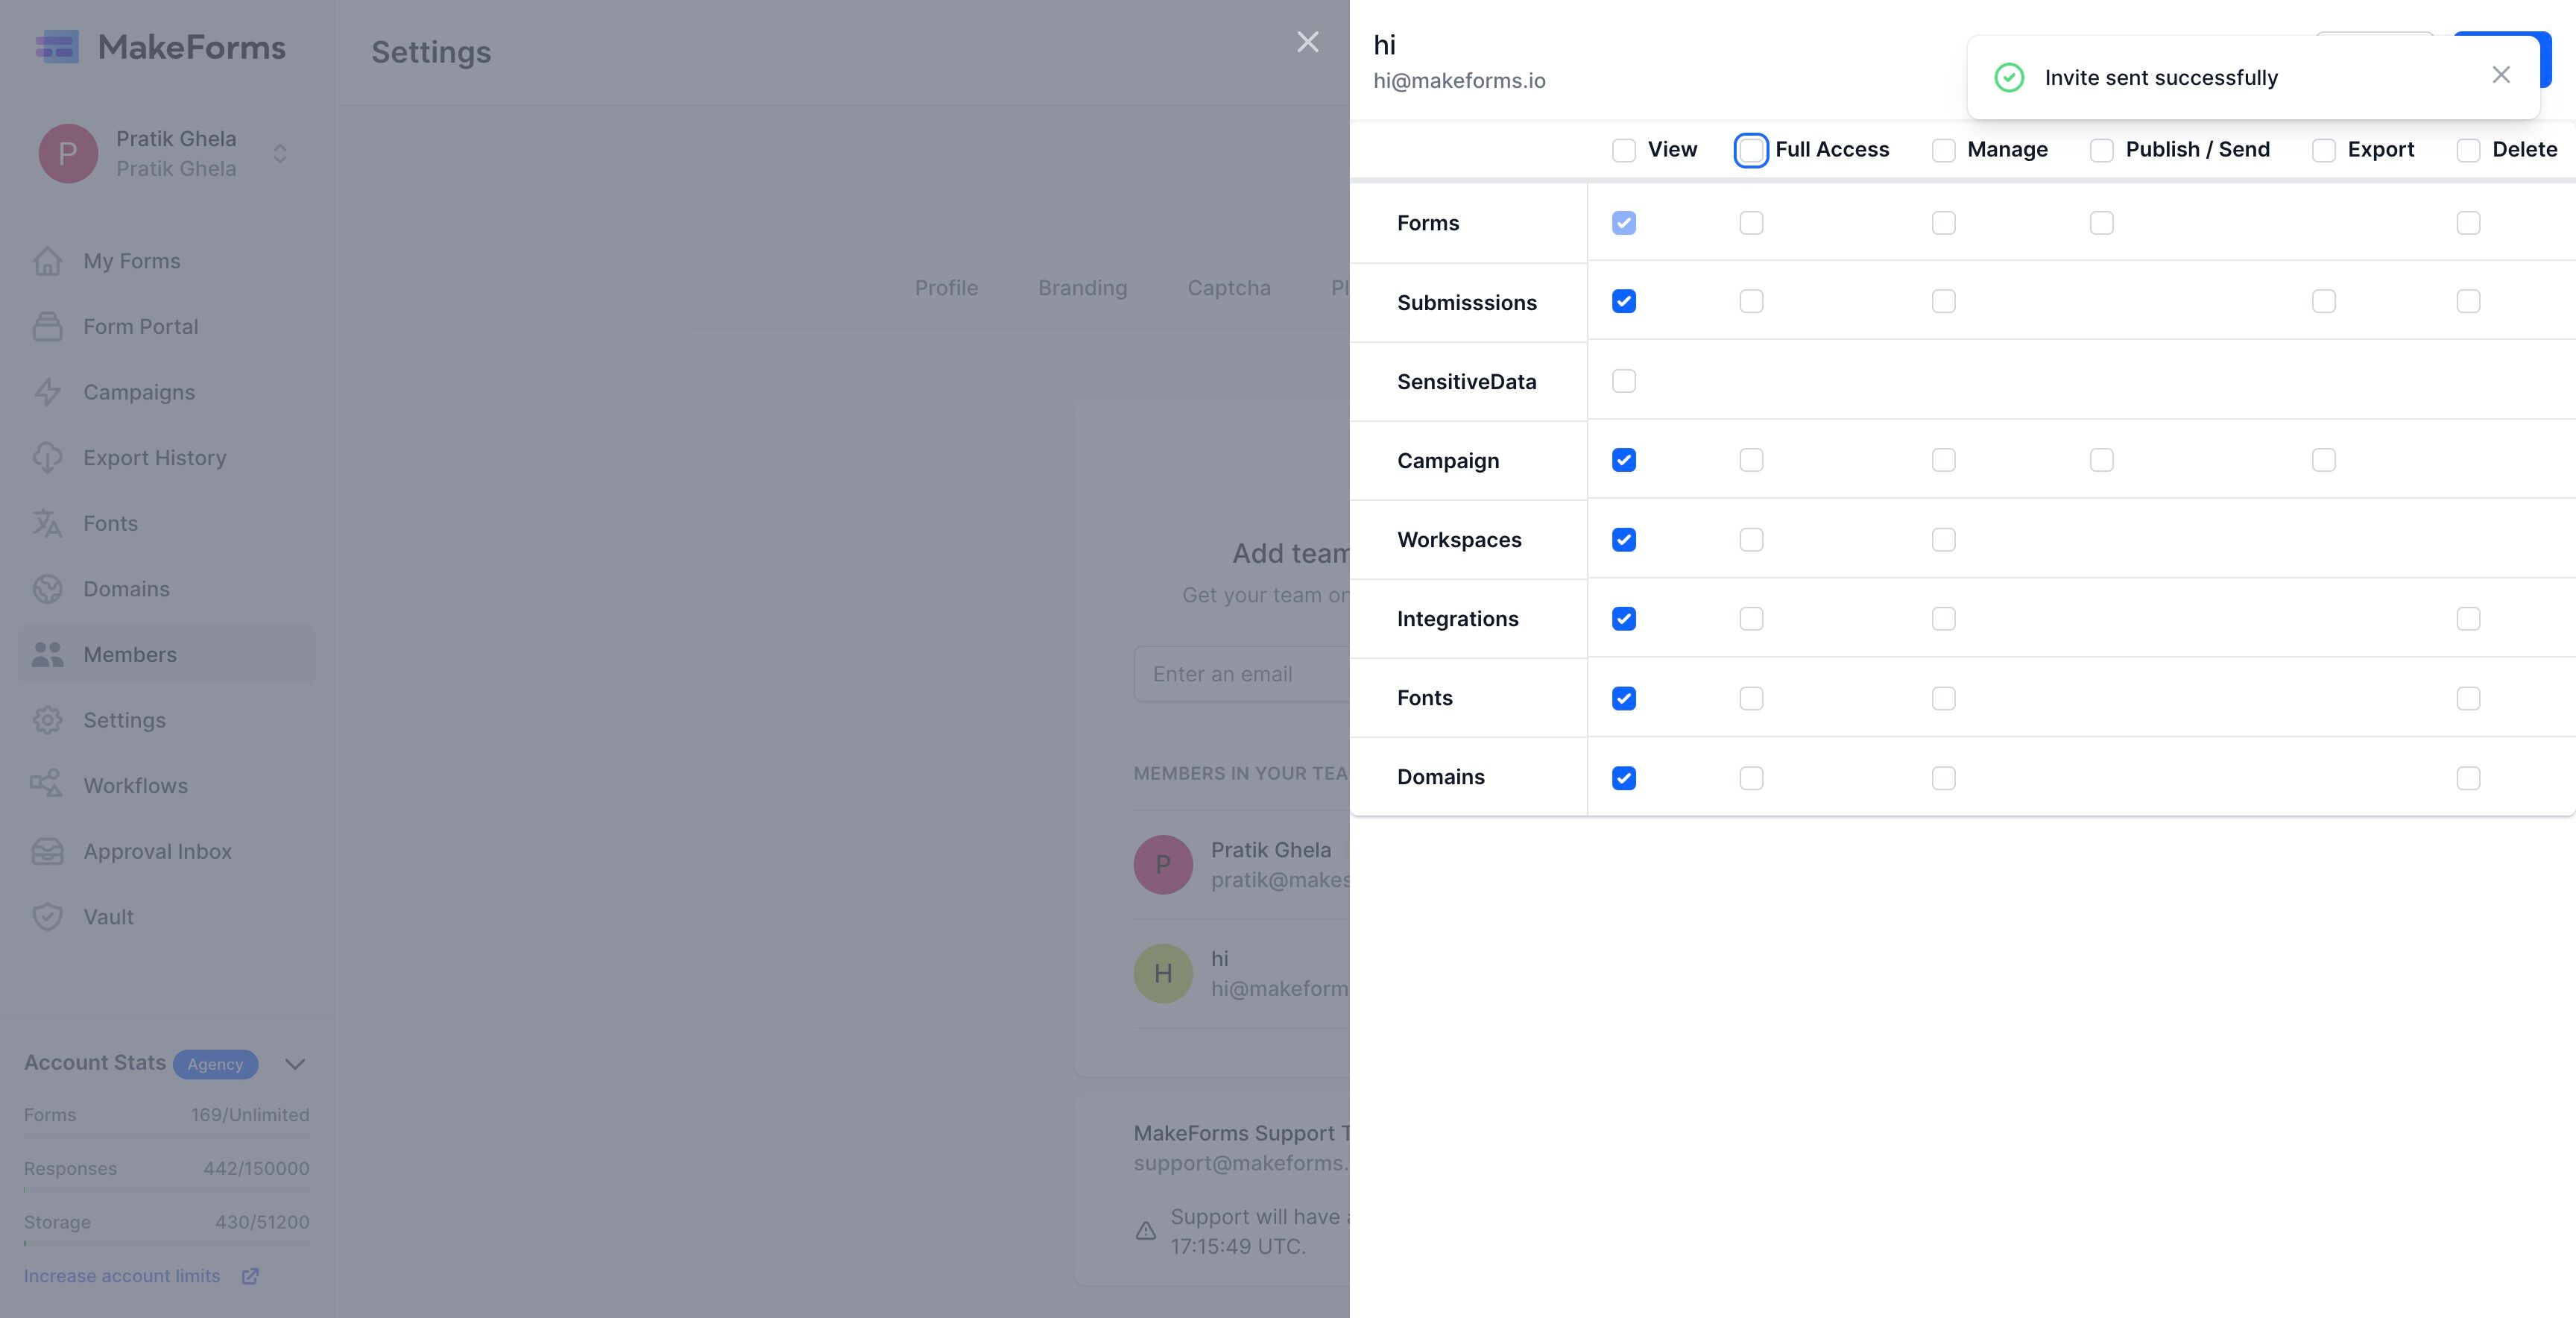Screen dimensions: 2576x1318
Task: Click the Settings gear icon
Action: [47, 720]
